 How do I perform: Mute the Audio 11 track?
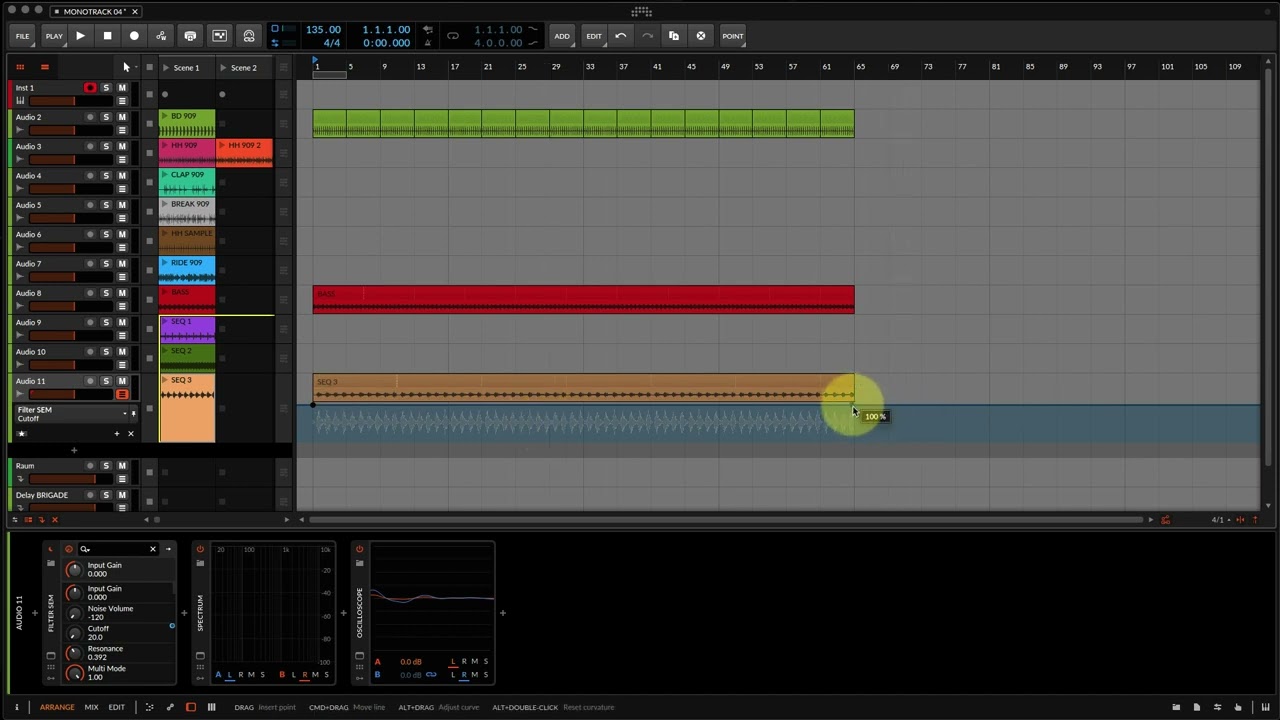(122, 381)
